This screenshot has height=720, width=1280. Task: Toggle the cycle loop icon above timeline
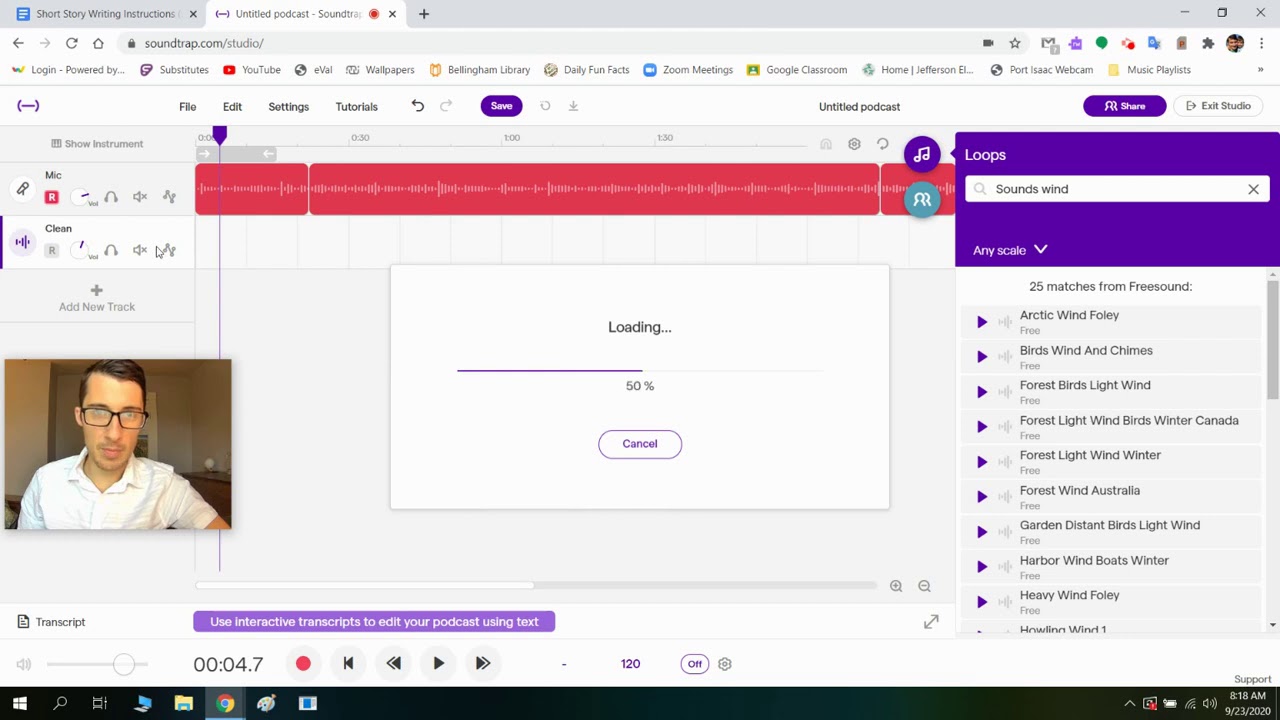pos(882,144)
